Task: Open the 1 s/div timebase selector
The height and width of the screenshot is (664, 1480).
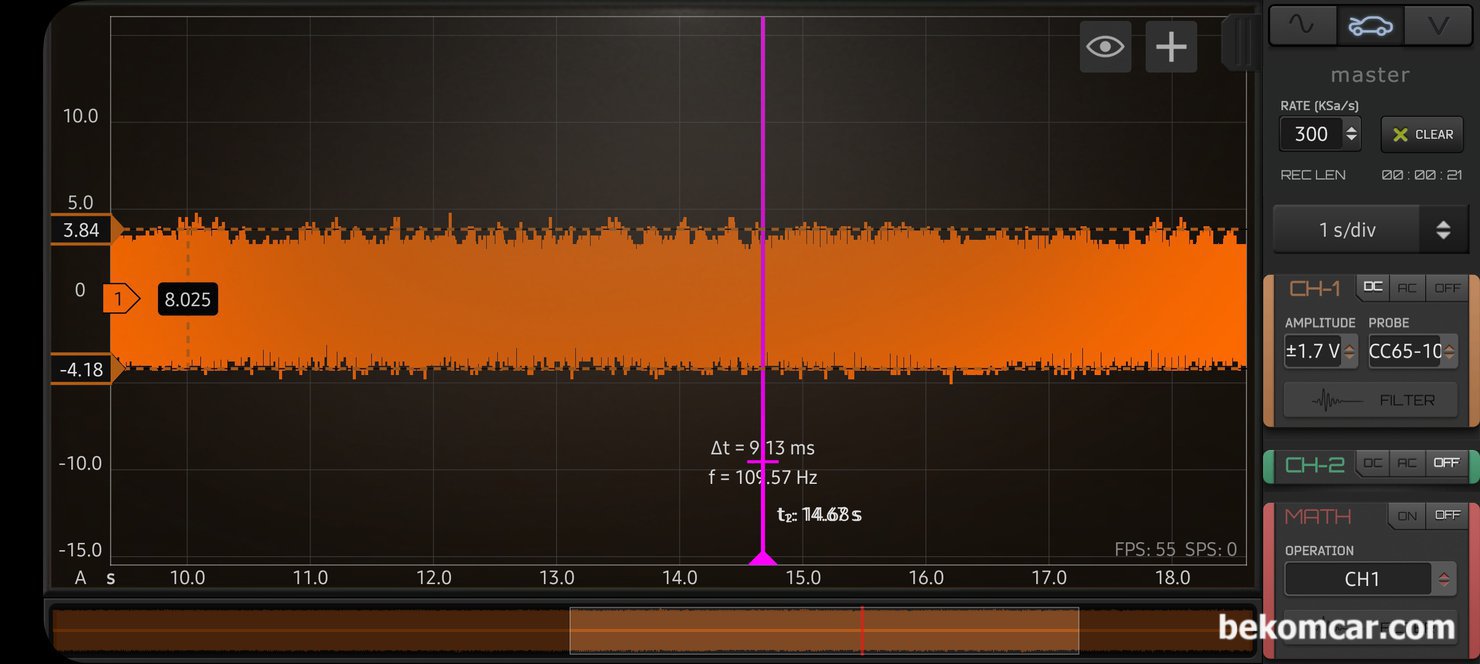Action: coord(1346,230)
